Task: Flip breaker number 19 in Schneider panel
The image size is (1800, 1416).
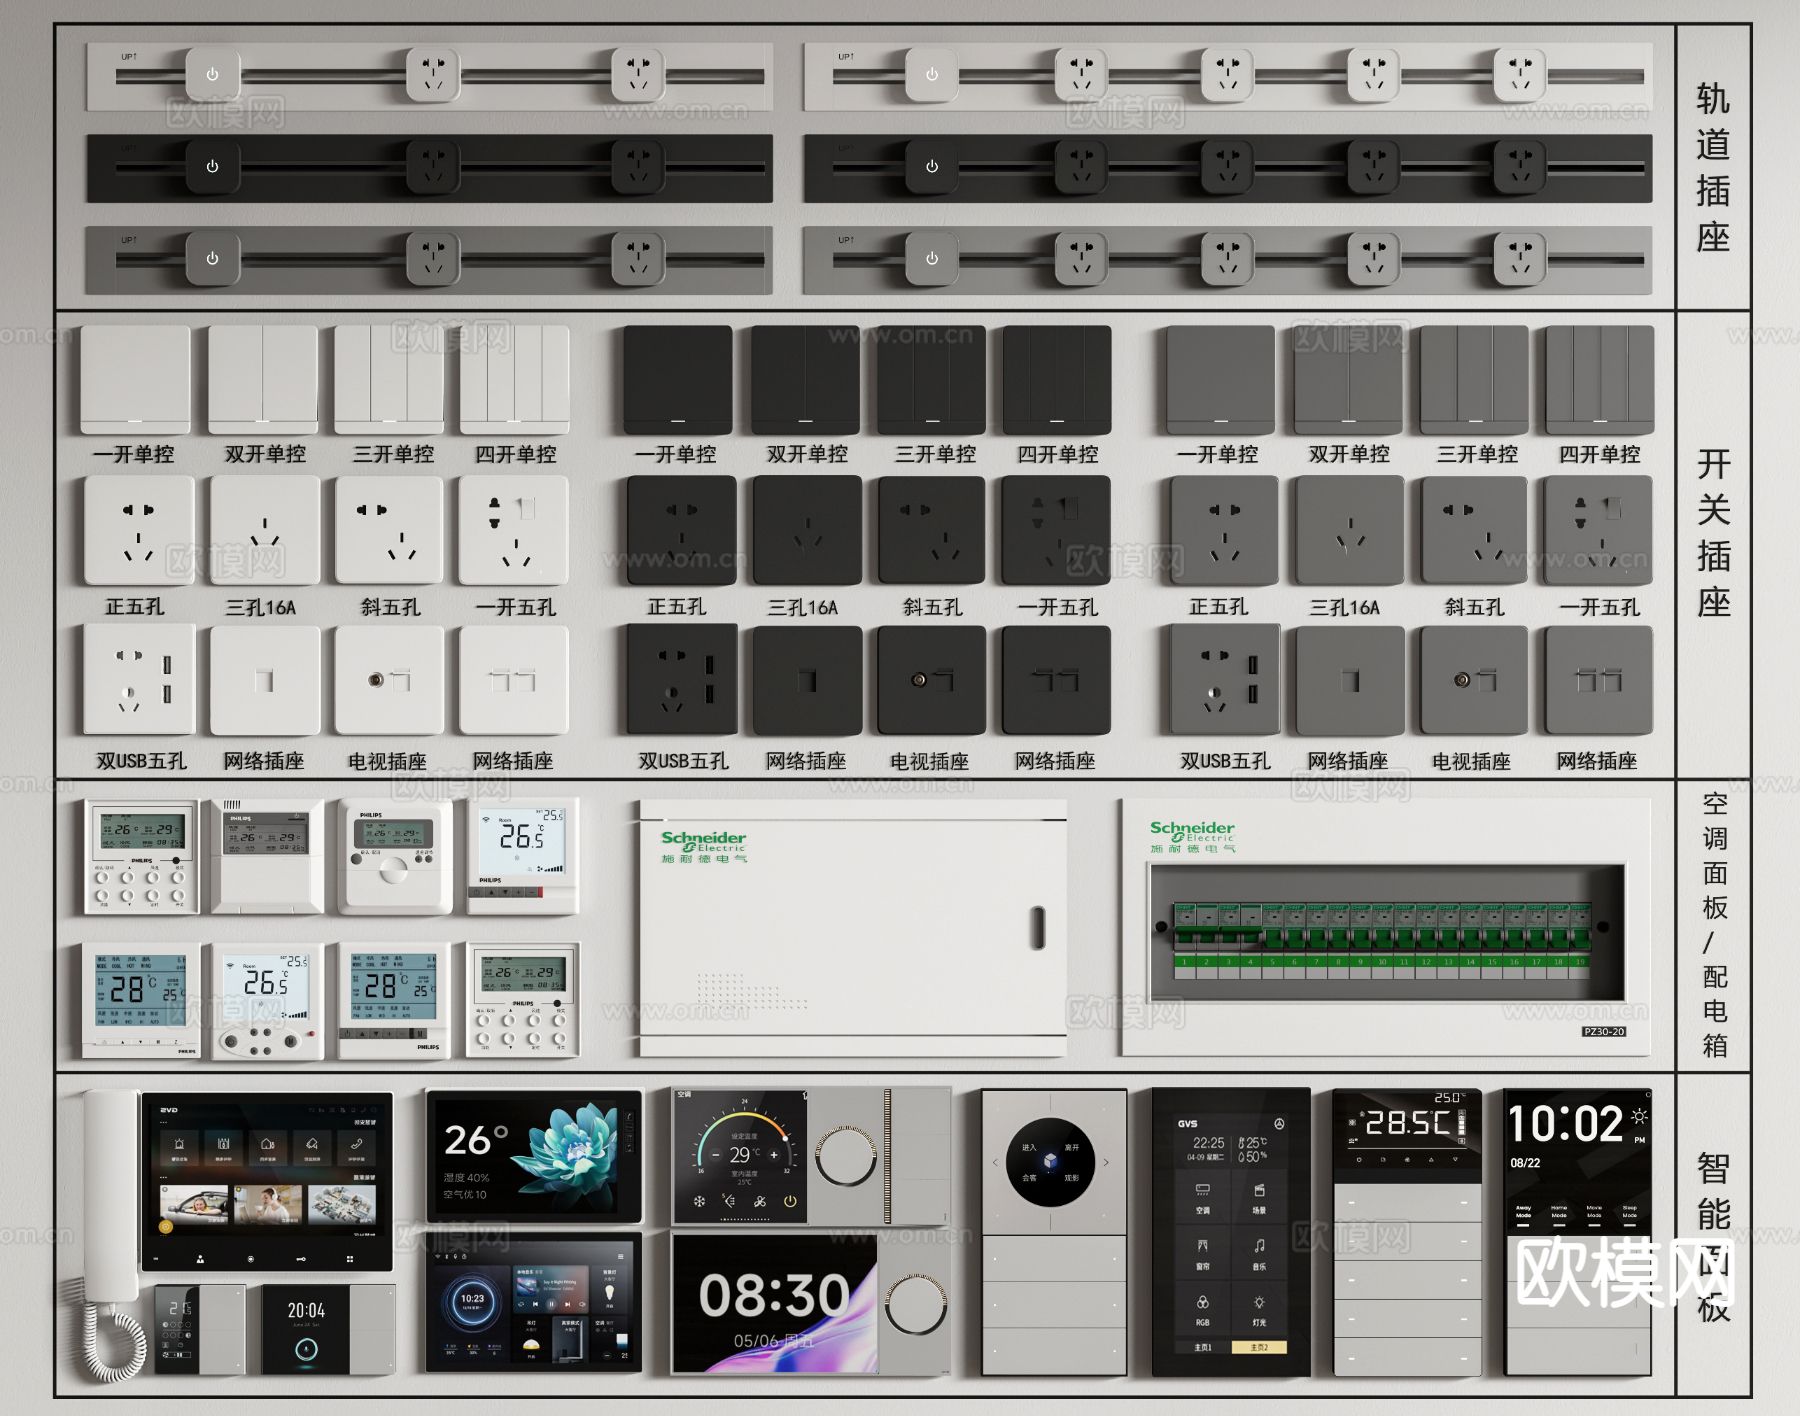Action: point(1579,938)
